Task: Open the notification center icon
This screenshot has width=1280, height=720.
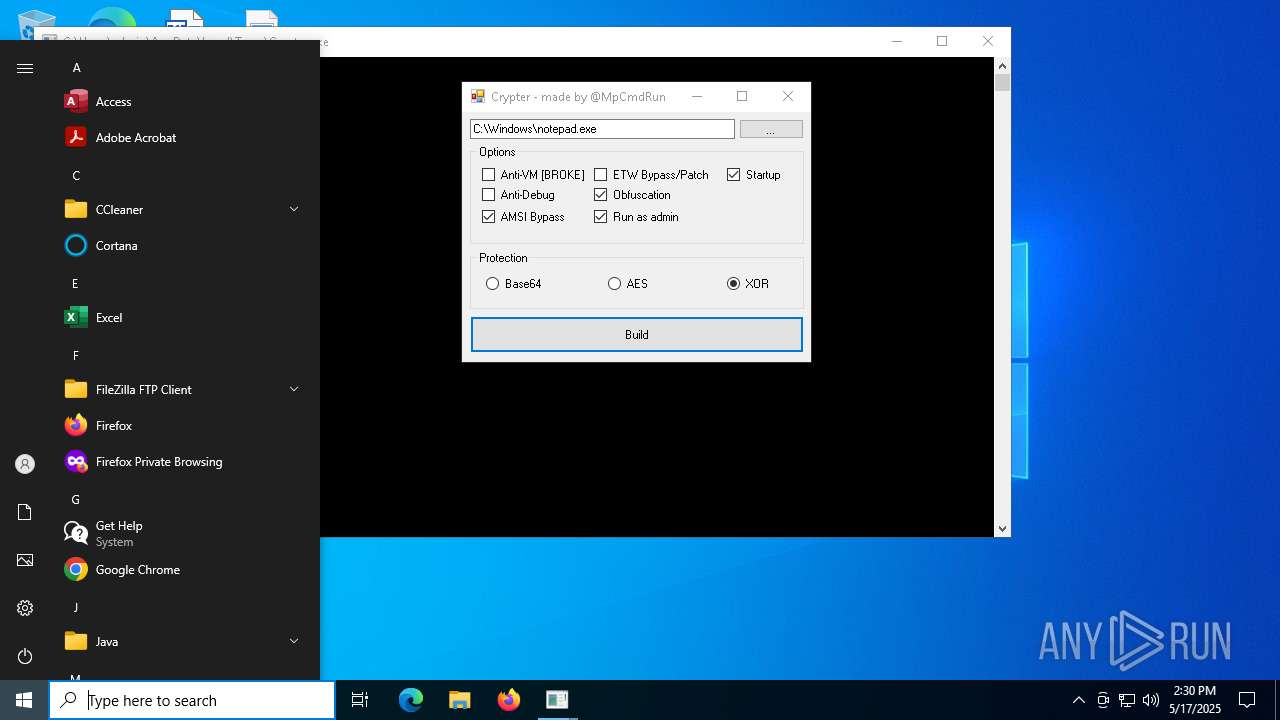Action: [x=1247, y=700]
